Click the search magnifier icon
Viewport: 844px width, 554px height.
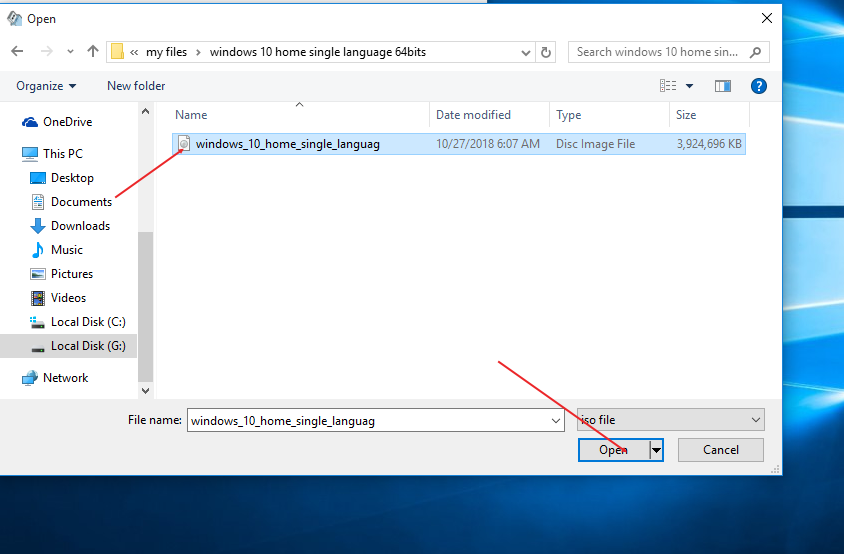756,52
